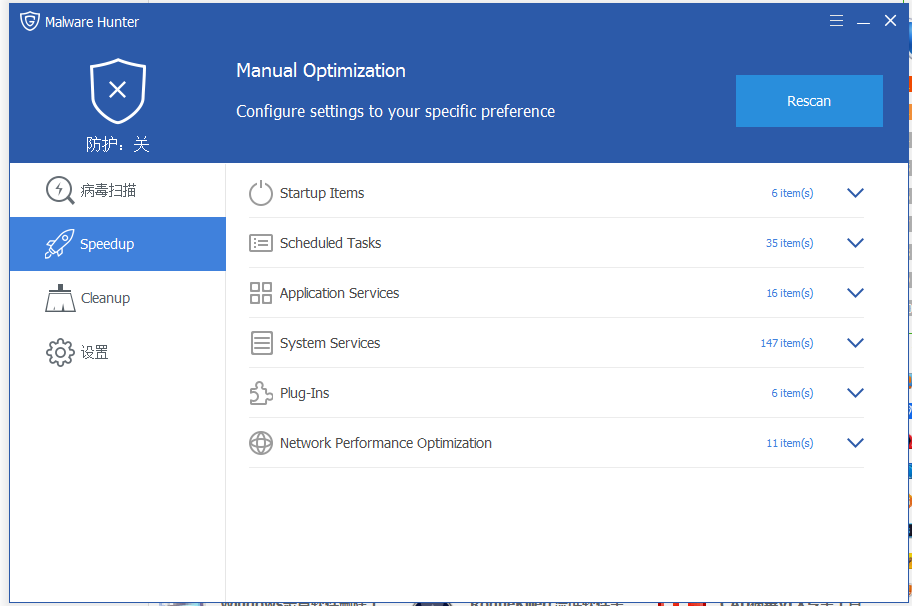Click the System Services document icon
This screenshot has height=606, width=912.
coord(261,343)
